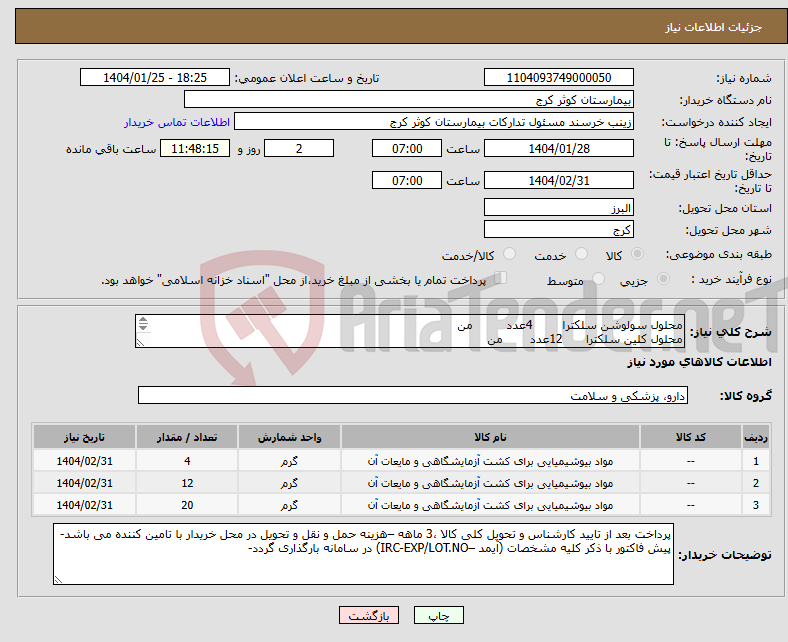Click quantity 20 in row 3

click(x=187, y=505)
